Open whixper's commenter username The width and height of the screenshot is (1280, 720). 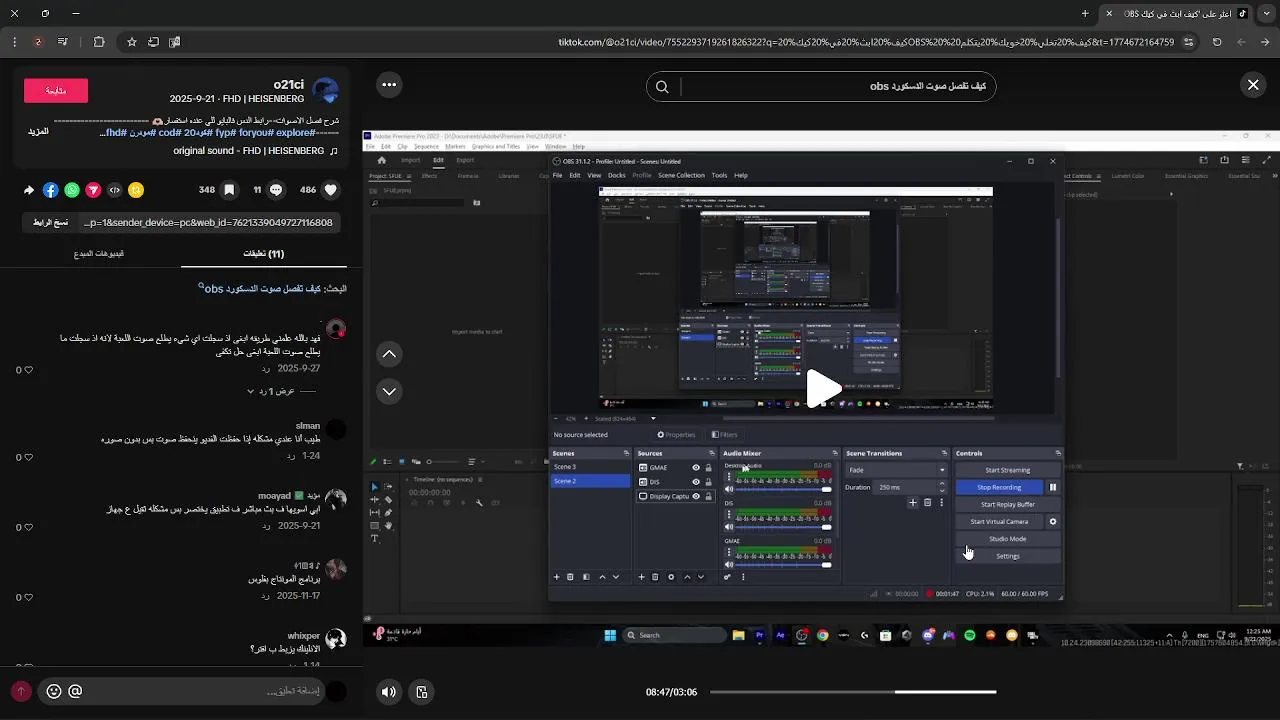click(x=304, y=635)
